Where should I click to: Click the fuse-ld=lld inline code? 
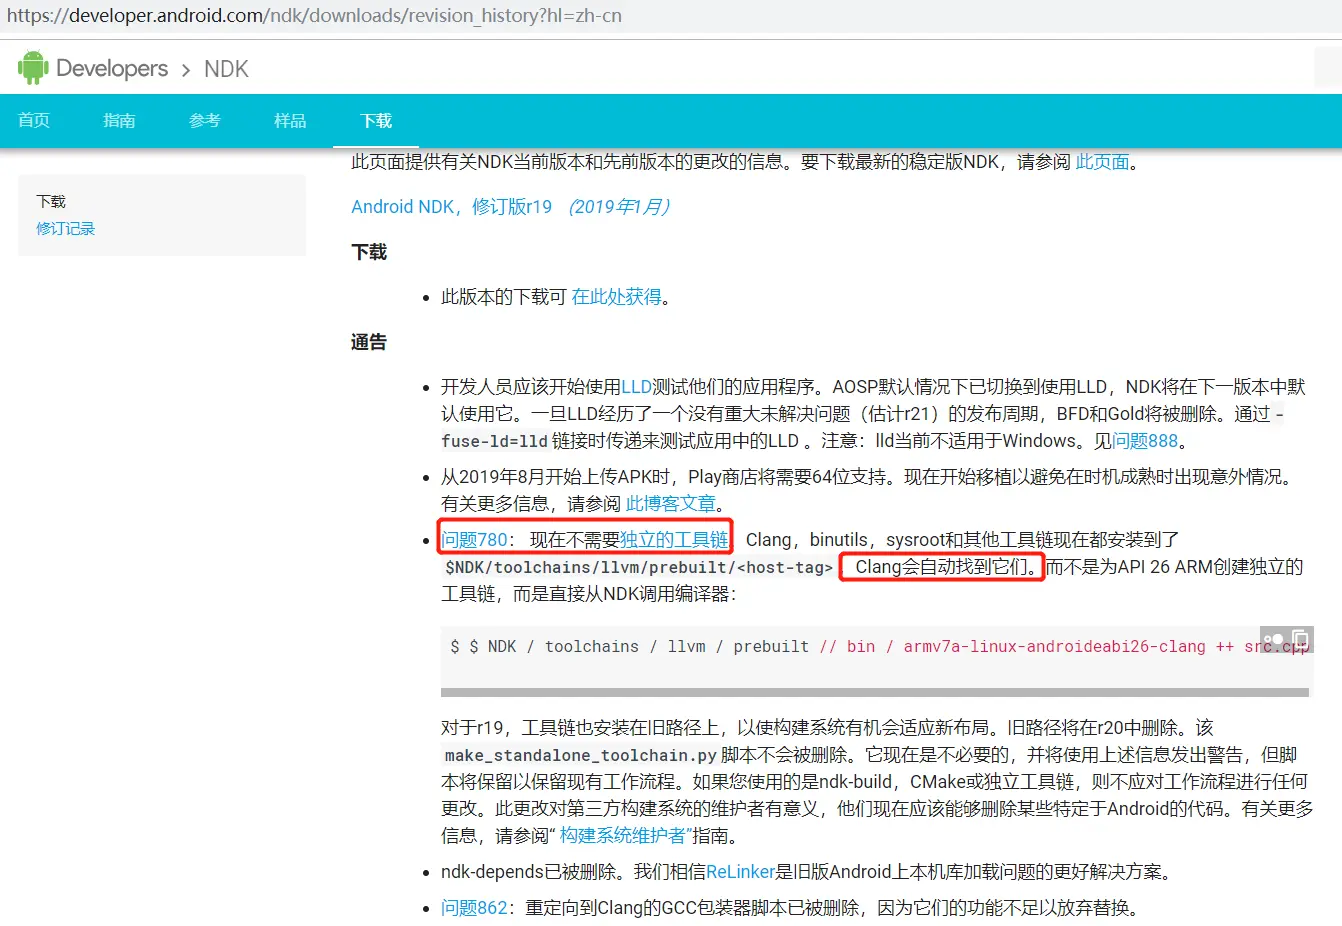(x=494, y=441)
